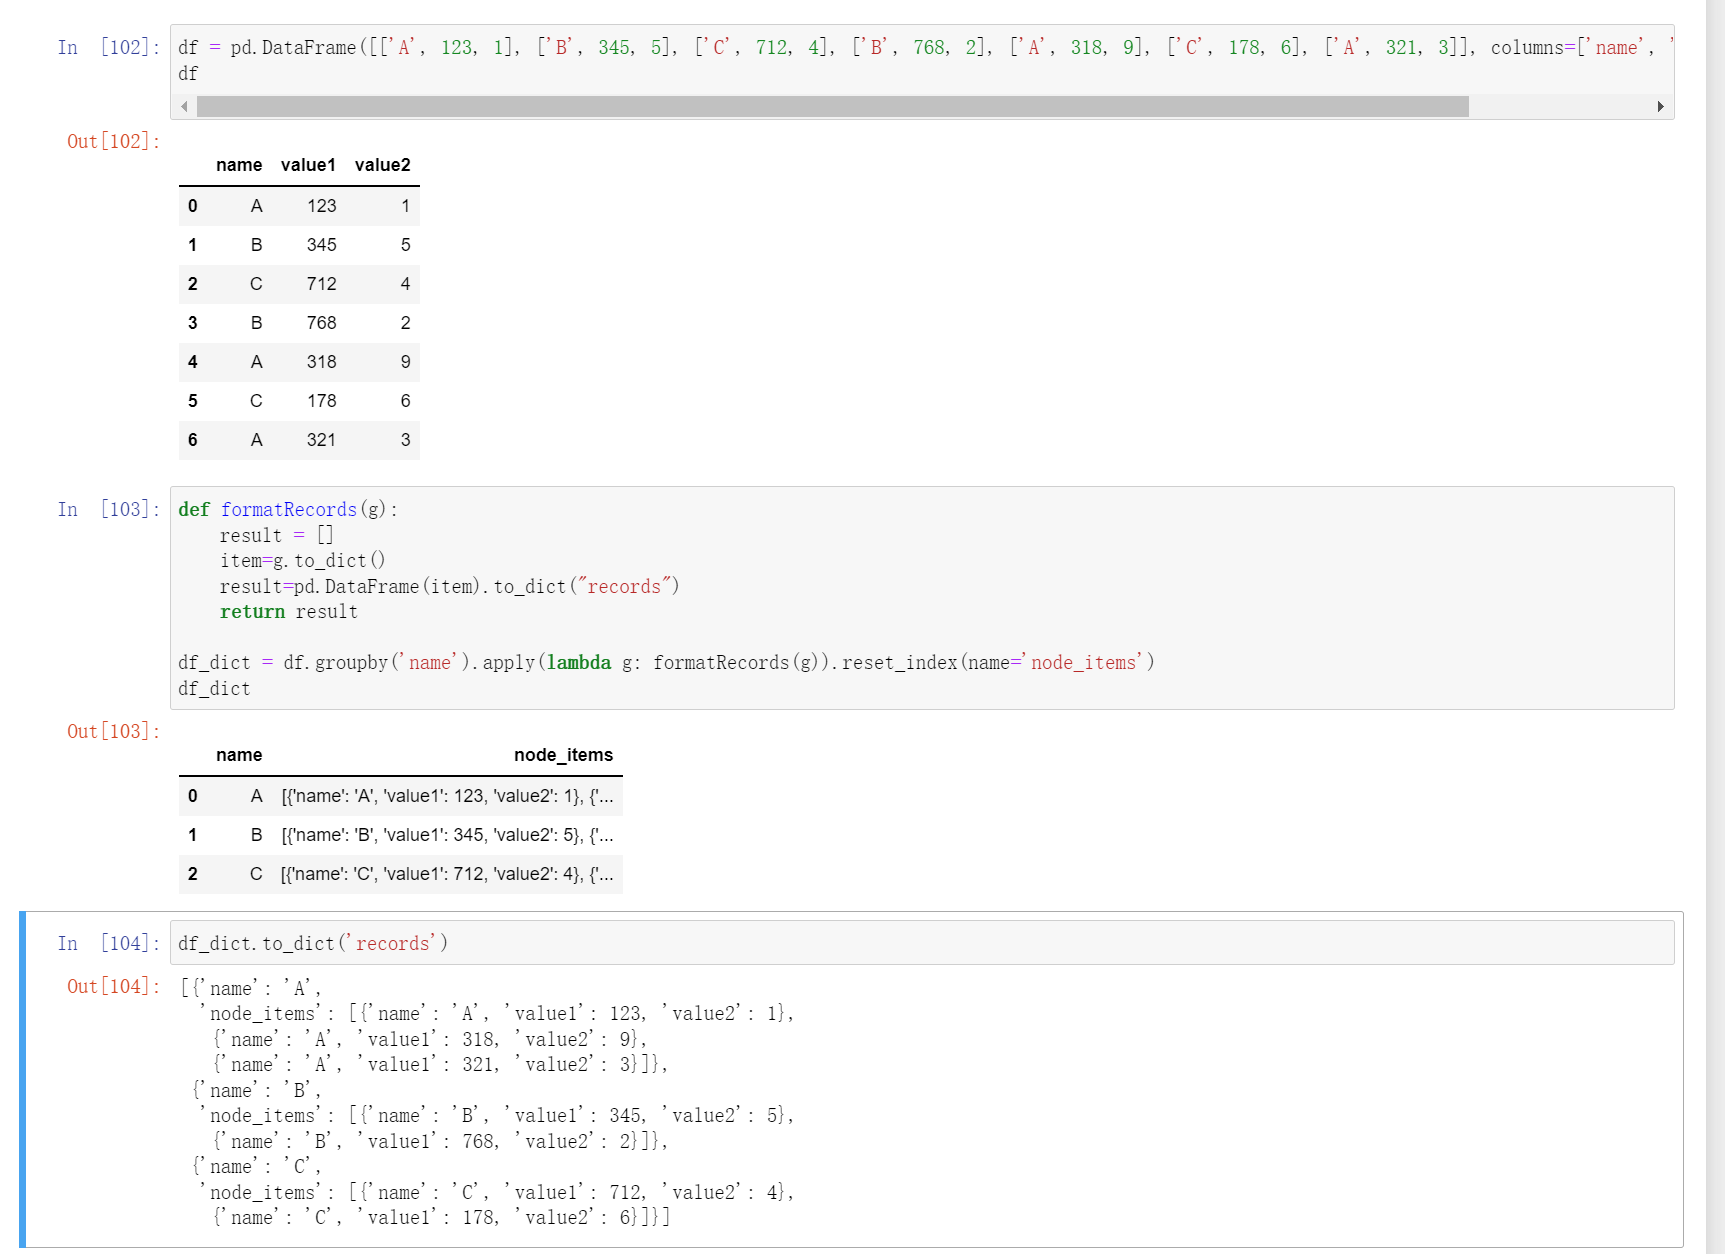Click the vertical page scrollbar at right edge
Viewport: 1725px width, 1254px height.
pos(1715,627)
